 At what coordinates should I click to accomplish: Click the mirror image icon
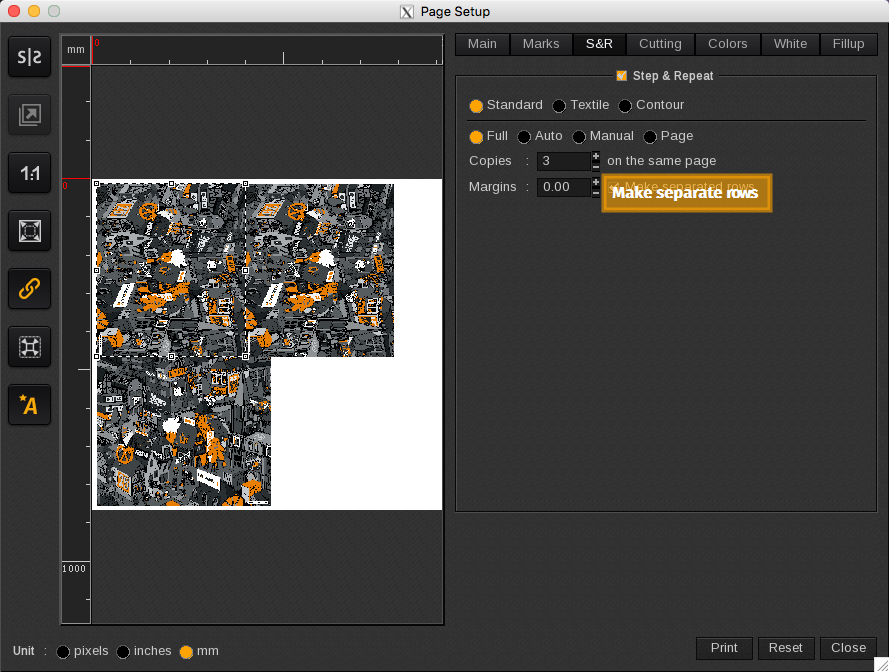(x=30, y=58)
